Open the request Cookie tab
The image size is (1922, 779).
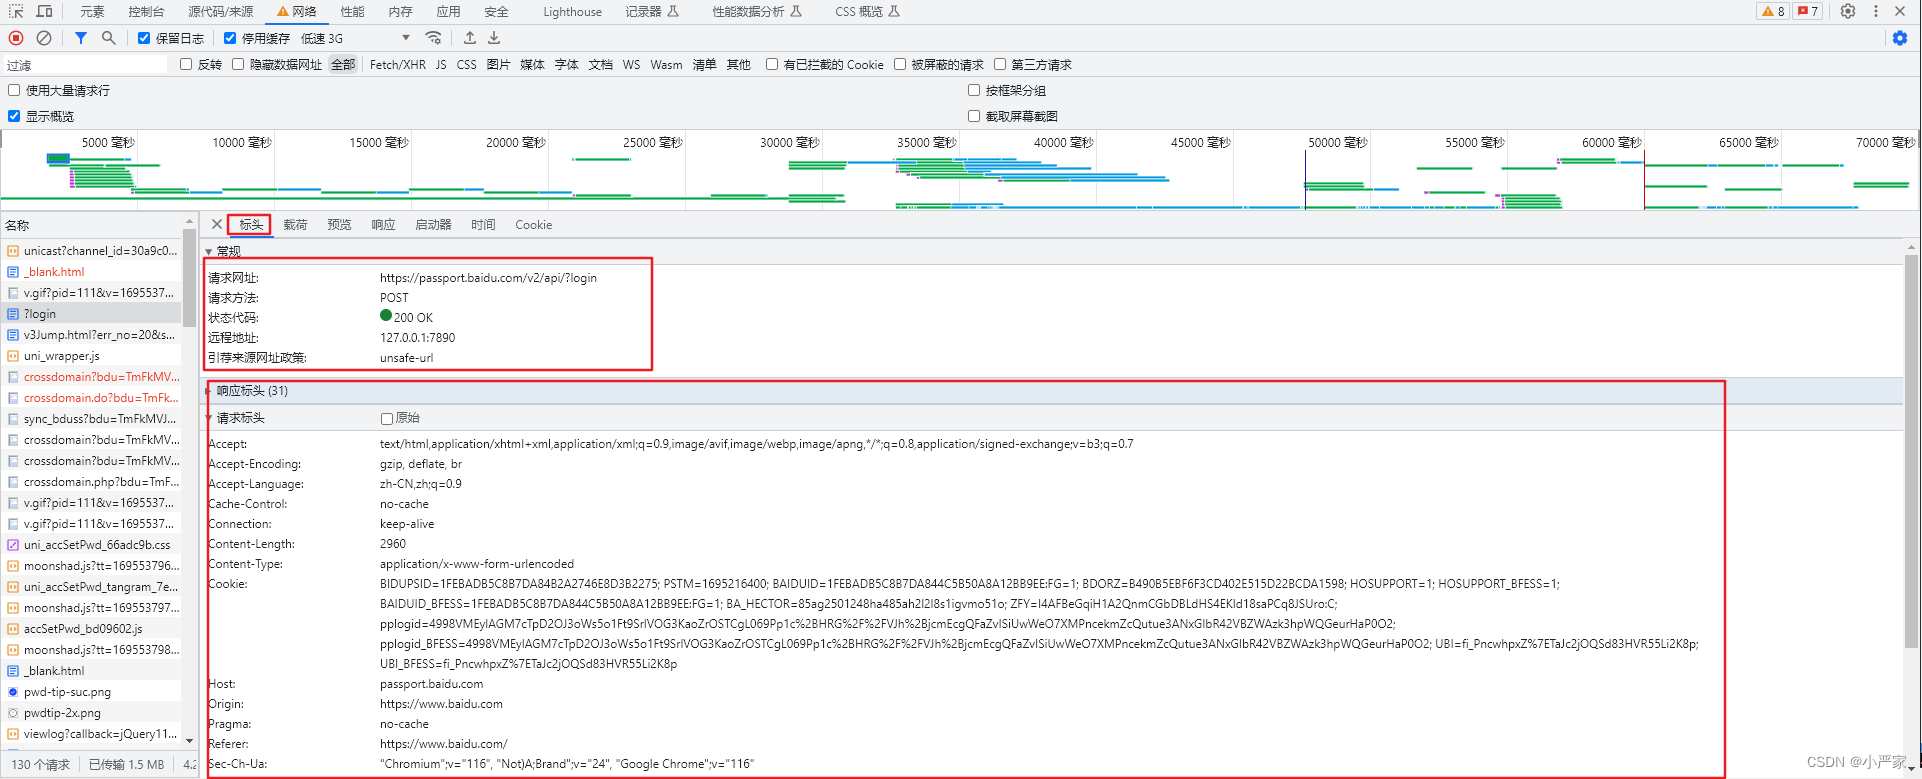tap(533, 224)
